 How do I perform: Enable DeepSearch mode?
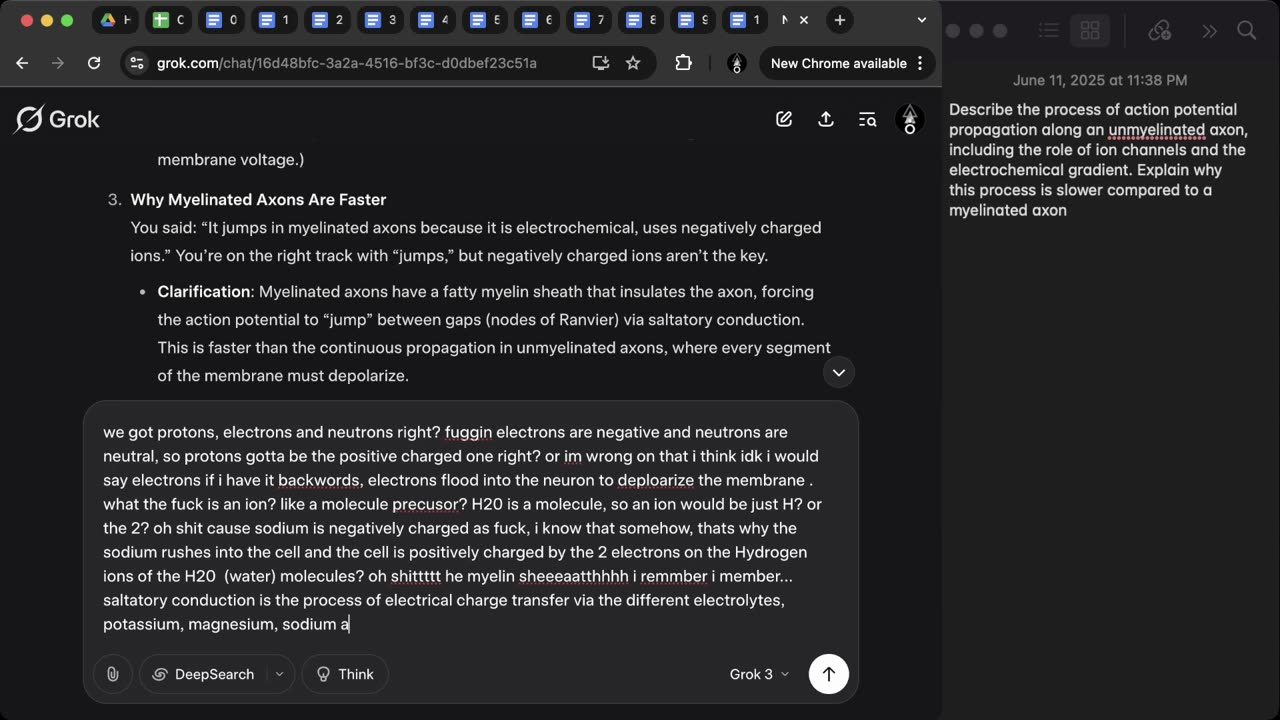click(x=203, y=674)
